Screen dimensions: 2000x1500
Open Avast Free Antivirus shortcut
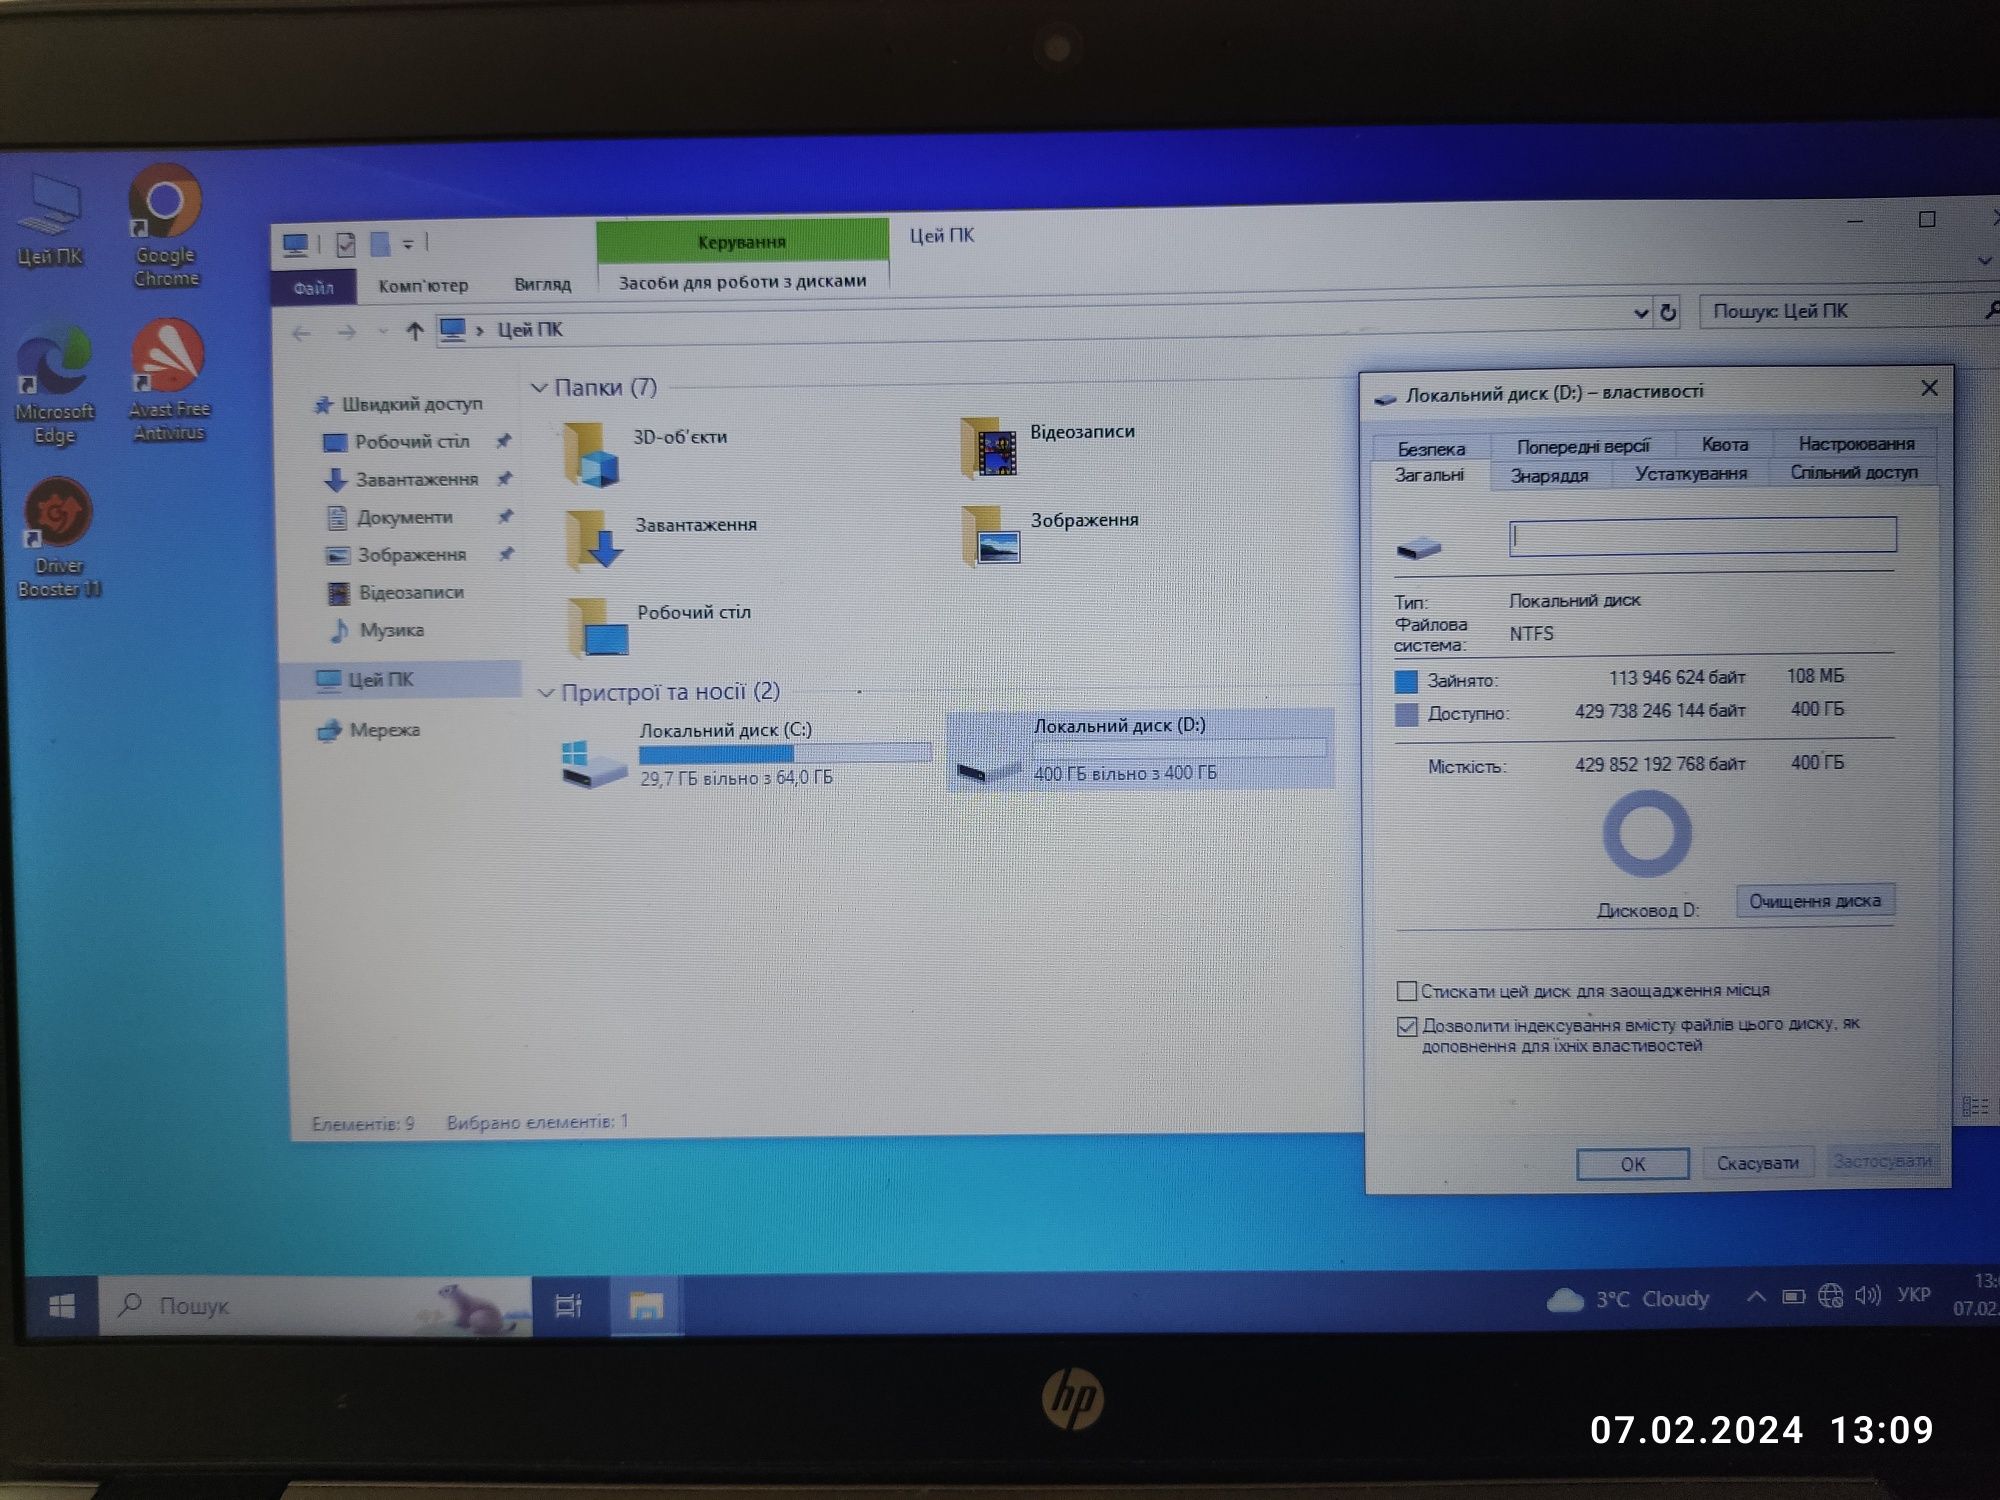[x=168, y=381]
